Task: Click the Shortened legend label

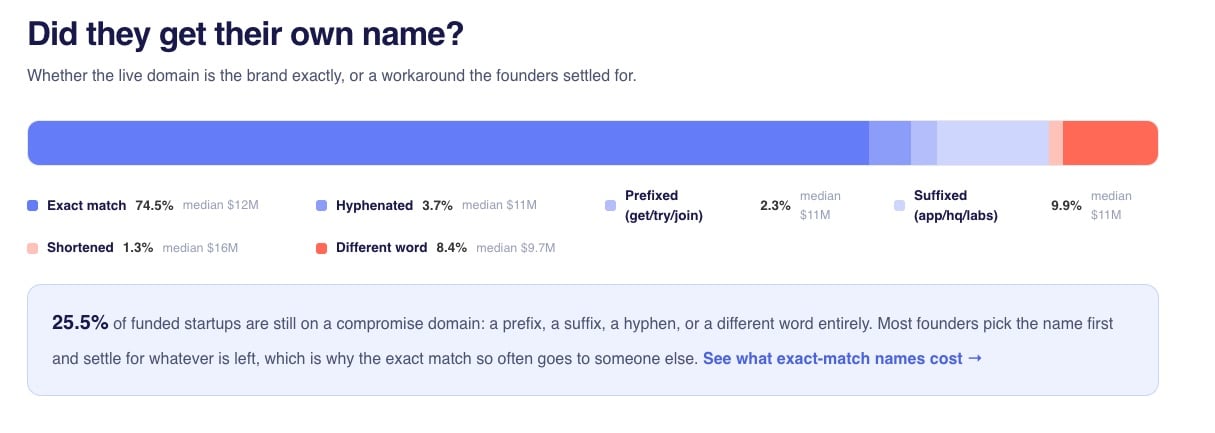Action: point(80,247)
